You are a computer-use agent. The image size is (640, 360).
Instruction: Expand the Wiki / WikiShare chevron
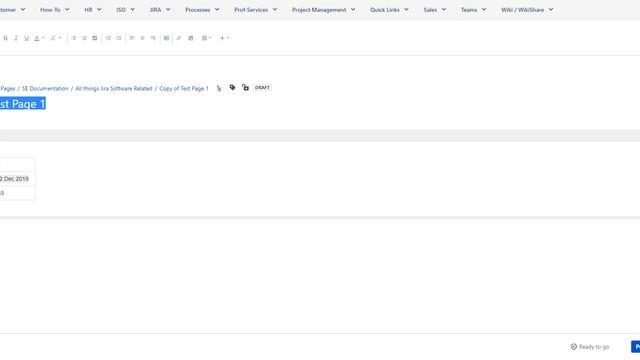pyautogui.click(x=551, y=9)
